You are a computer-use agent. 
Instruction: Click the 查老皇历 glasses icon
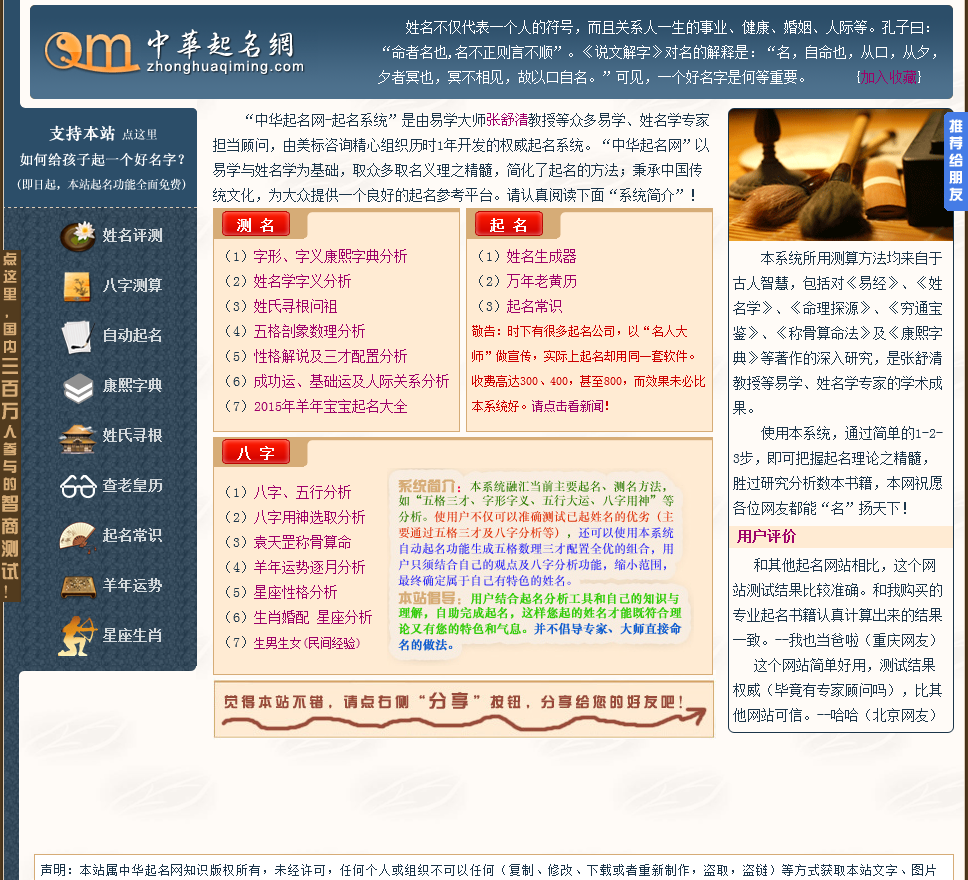click(78, 487)
